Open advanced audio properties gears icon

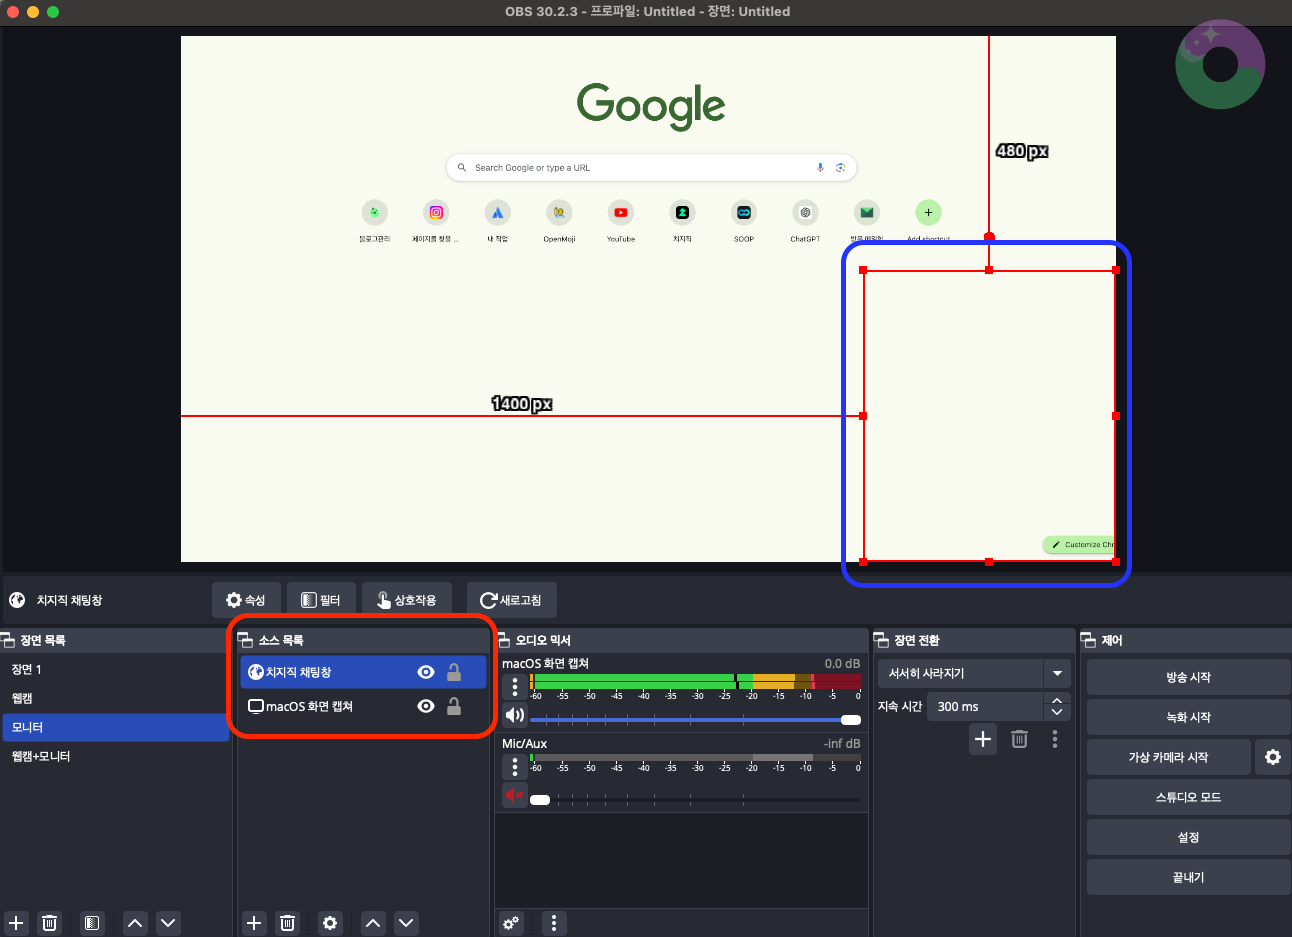[511, 923]
